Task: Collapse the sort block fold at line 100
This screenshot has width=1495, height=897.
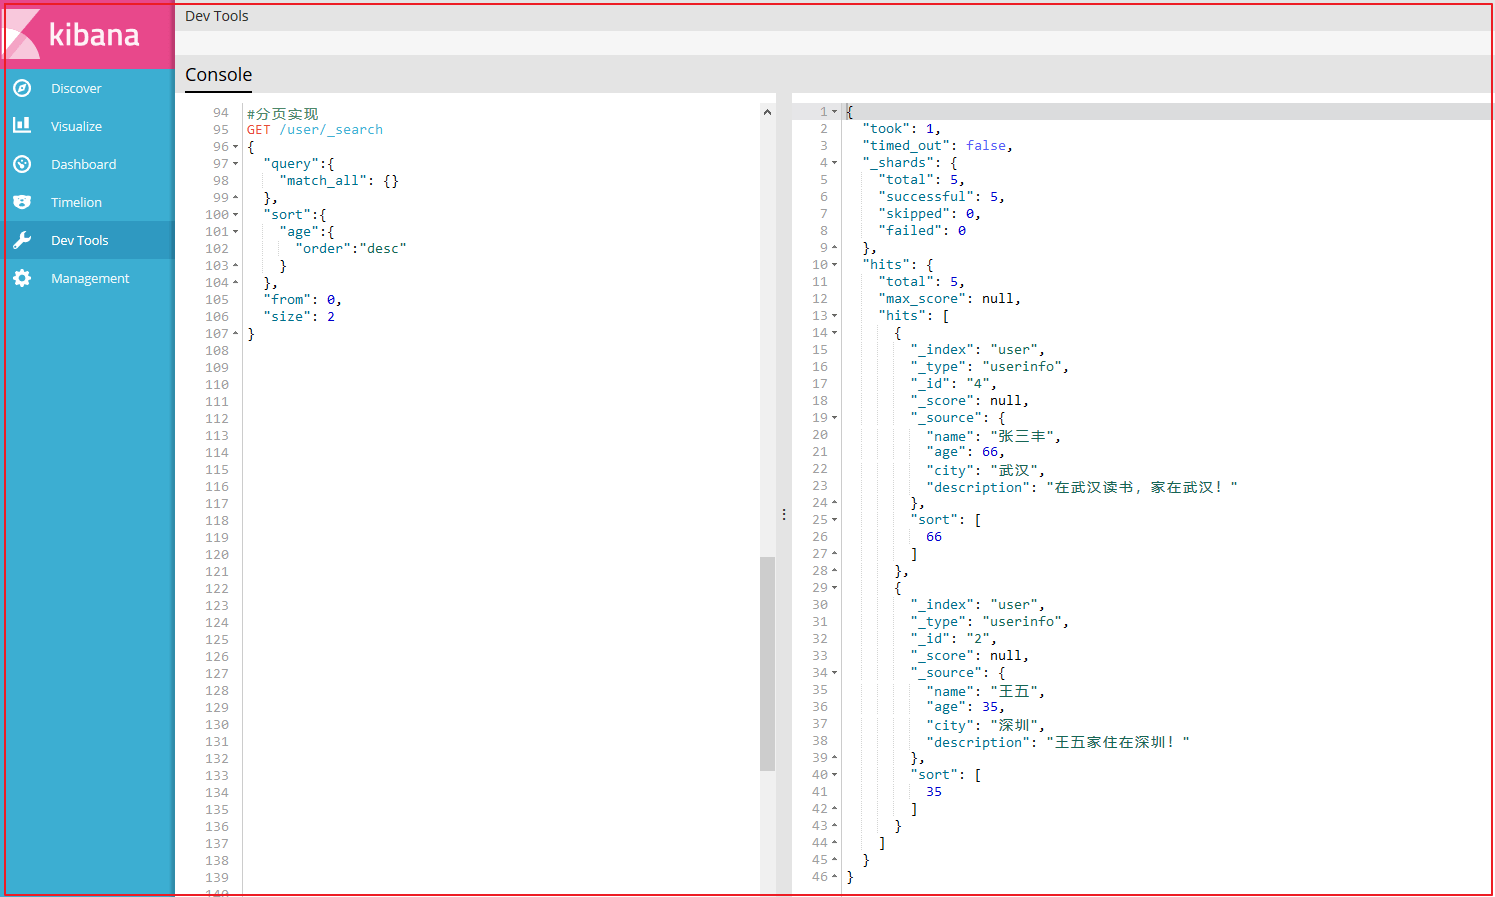Action: (235, 215)
